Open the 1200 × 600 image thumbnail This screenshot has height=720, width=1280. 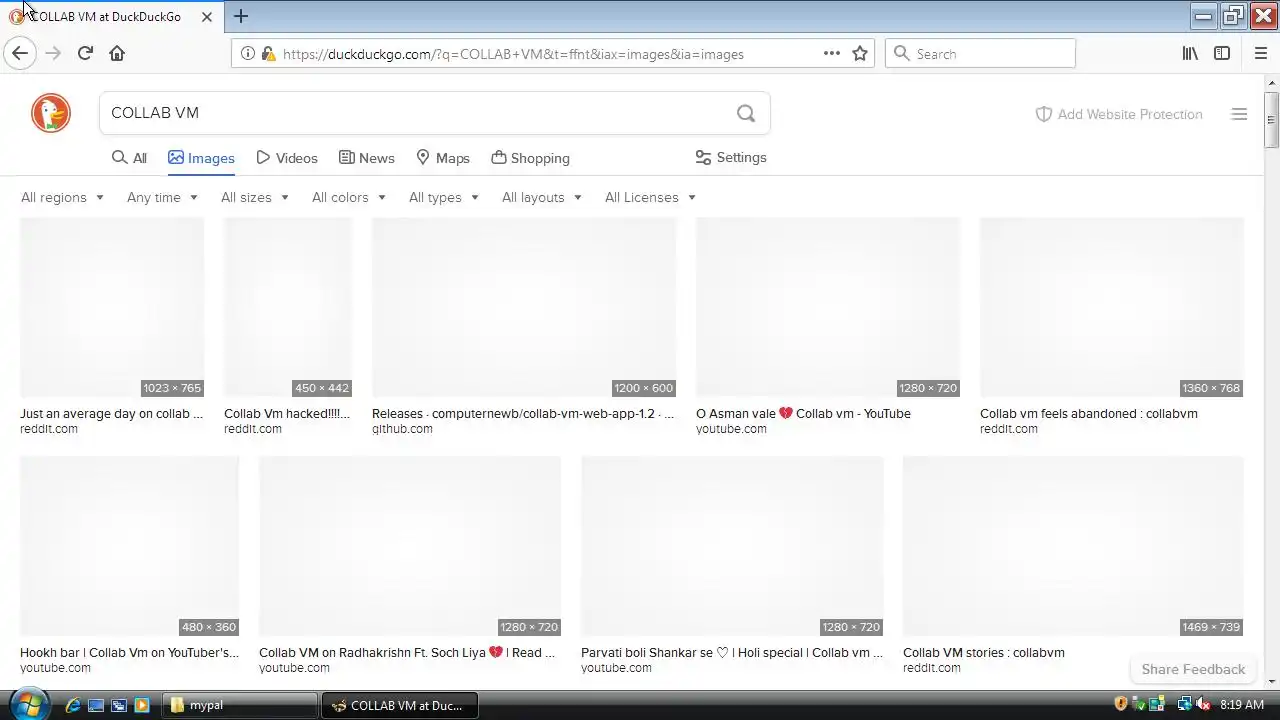[x=524, y=308]
